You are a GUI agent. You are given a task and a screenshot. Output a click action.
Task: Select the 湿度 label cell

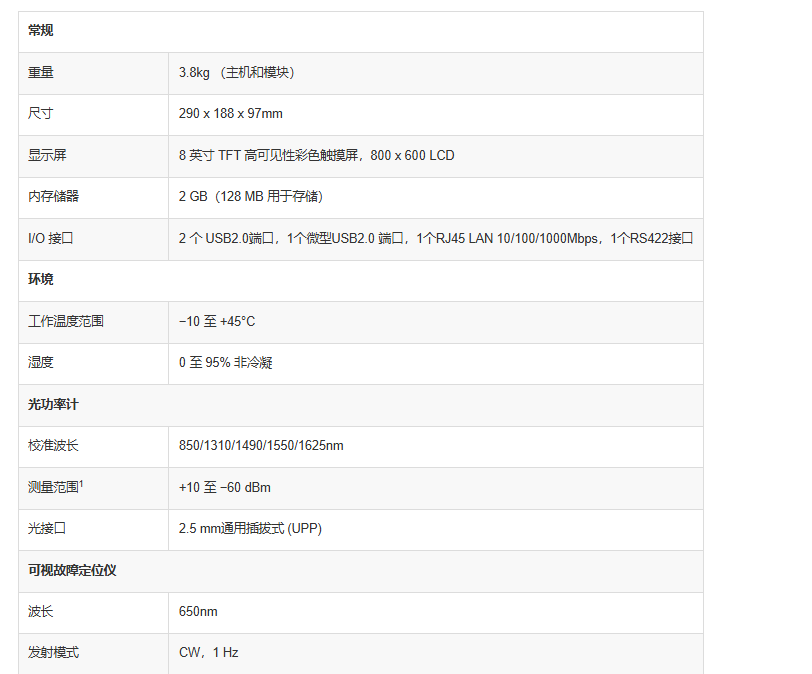40,362
